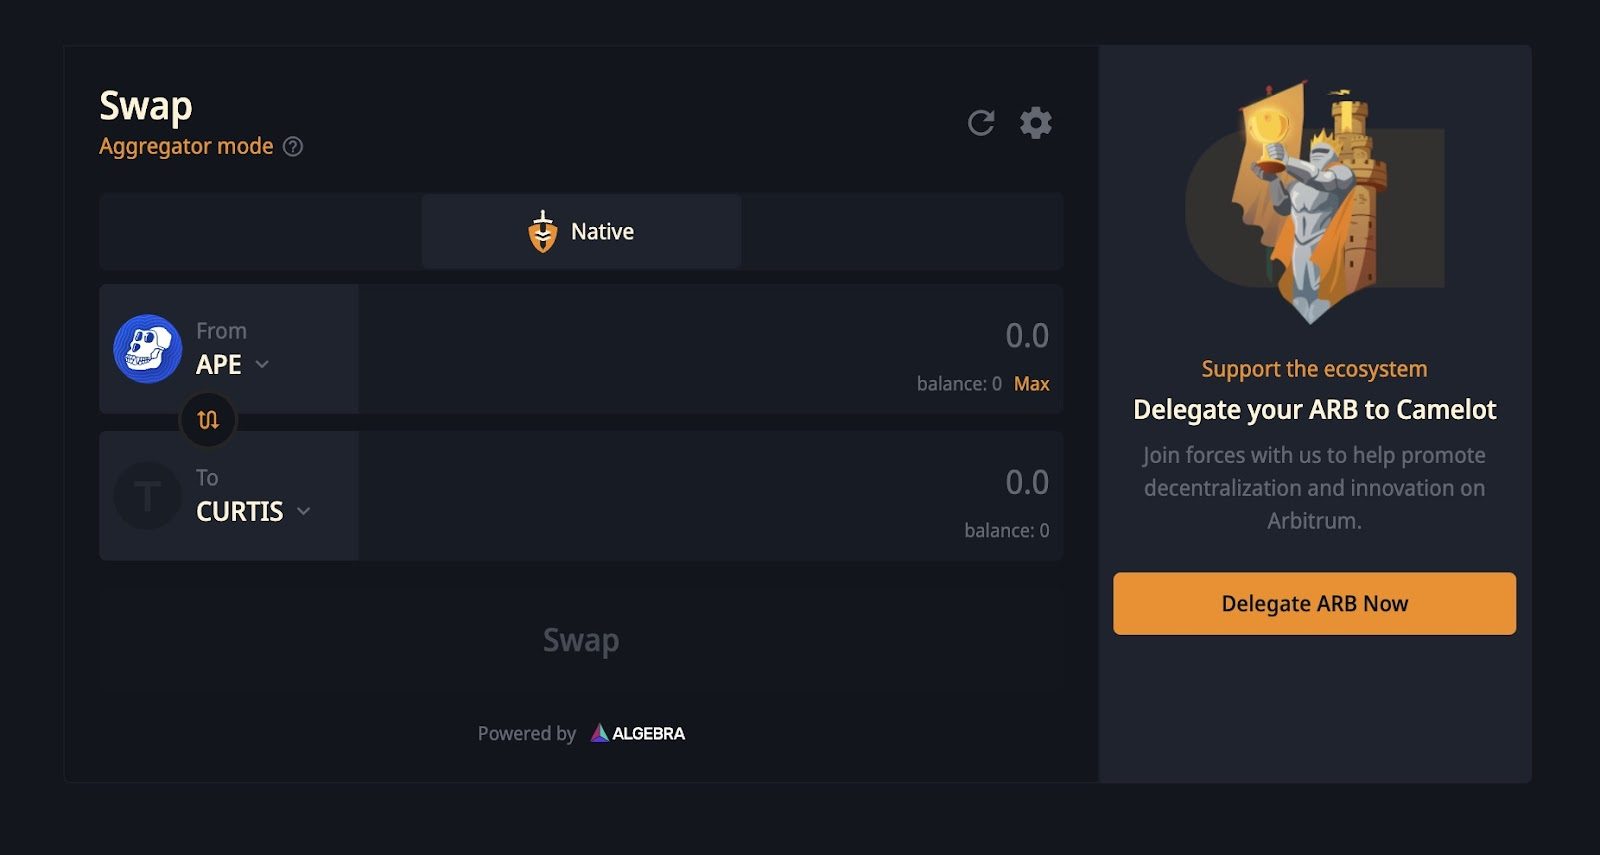Click the Swap page heading
Viewport: 1600px width, 855px height.
pyautogui.click(x=146, y=106)
